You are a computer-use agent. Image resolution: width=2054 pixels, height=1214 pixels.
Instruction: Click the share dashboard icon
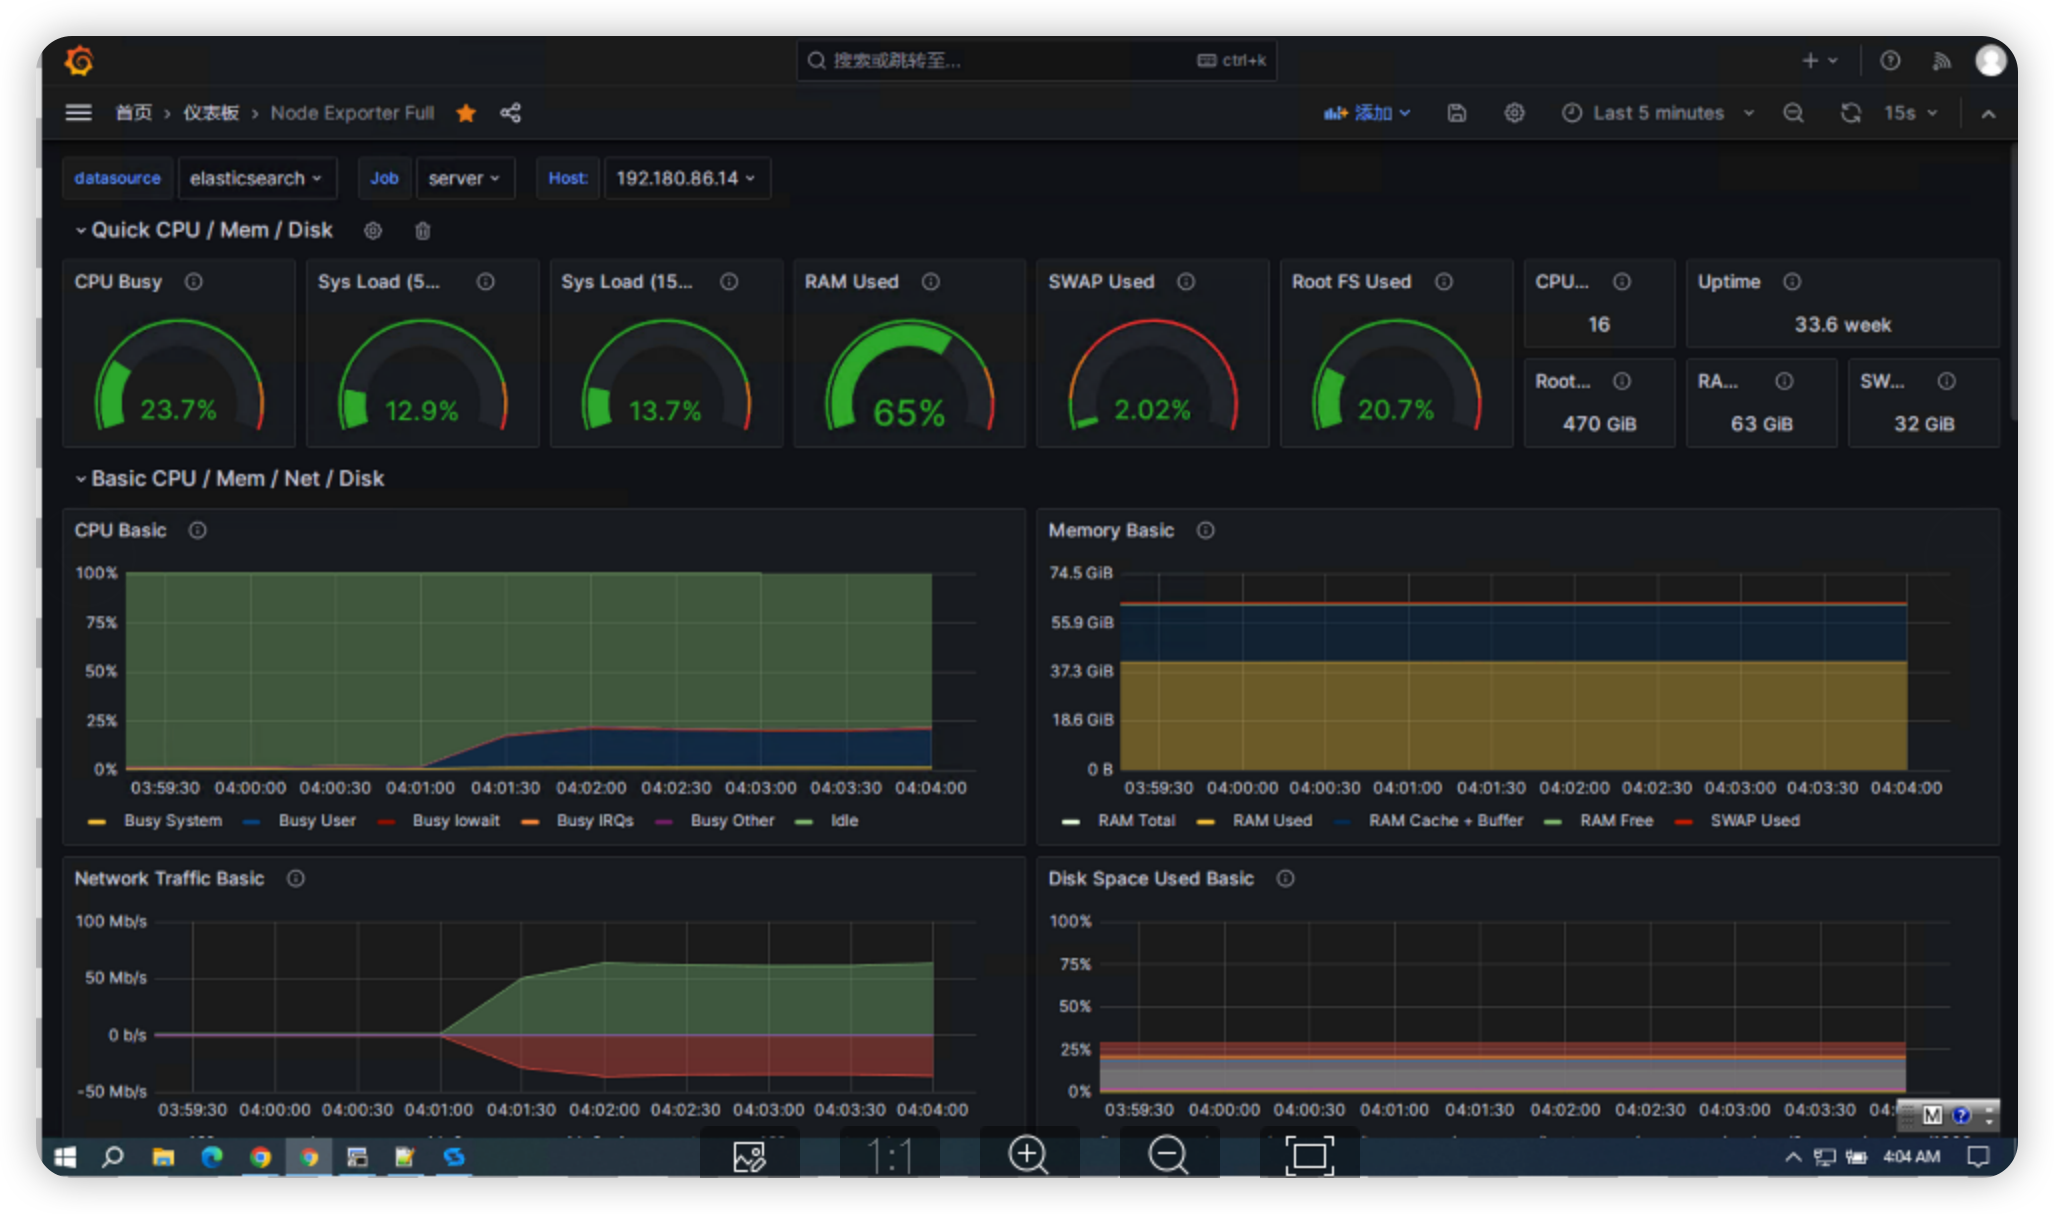click(510, 113)
